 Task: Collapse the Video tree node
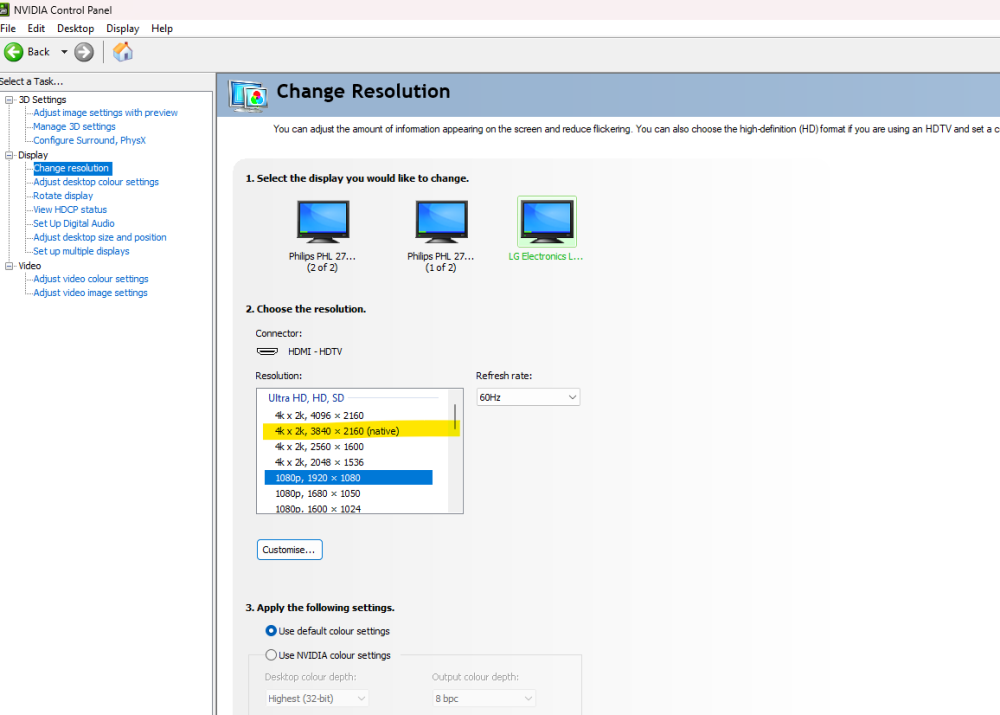pos(10,266)
